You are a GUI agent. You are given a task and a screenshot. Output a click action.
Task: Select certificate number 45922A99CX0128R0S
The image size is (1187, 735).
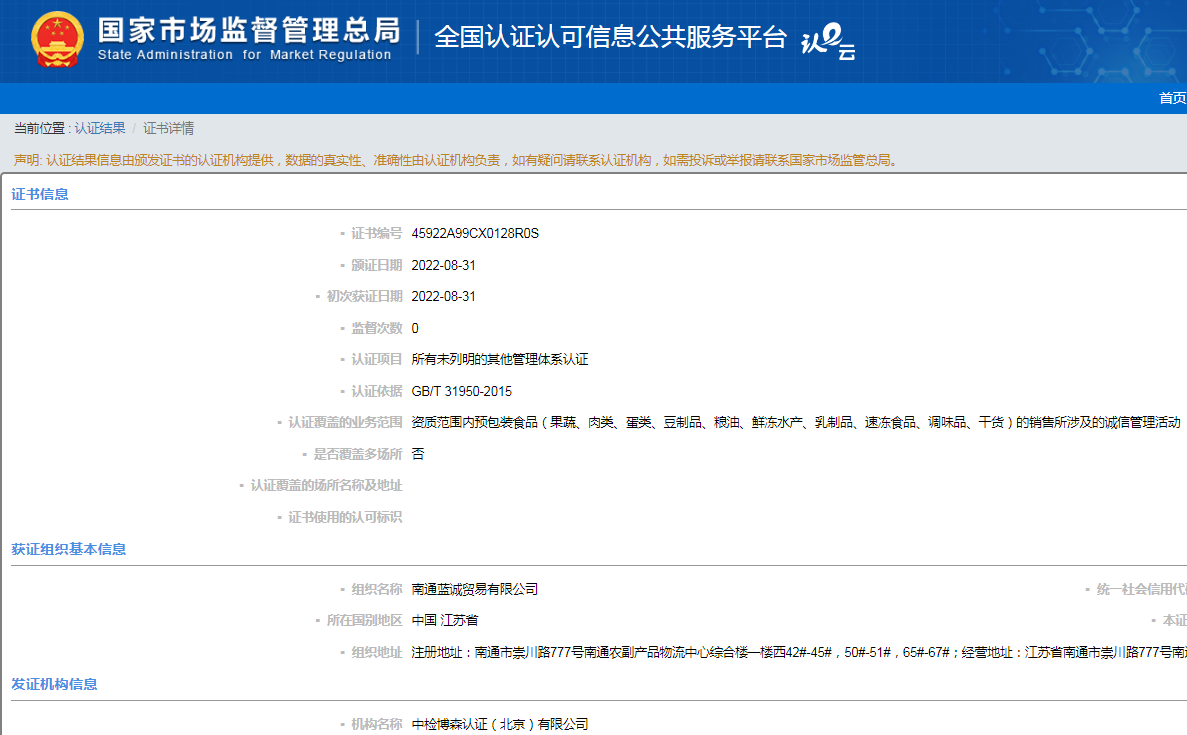pos(475,233)
